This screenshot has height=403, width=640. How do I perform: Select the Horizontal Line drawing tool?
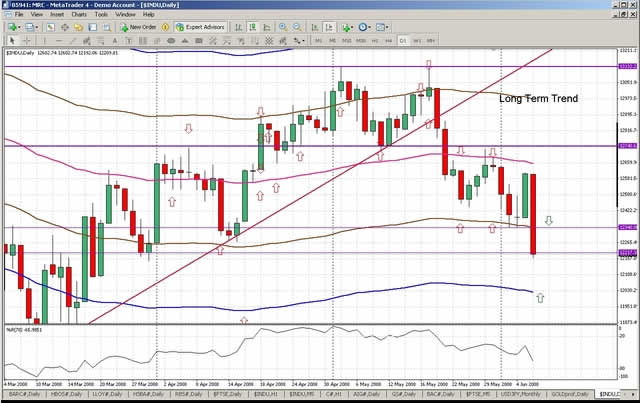[59, 40]
